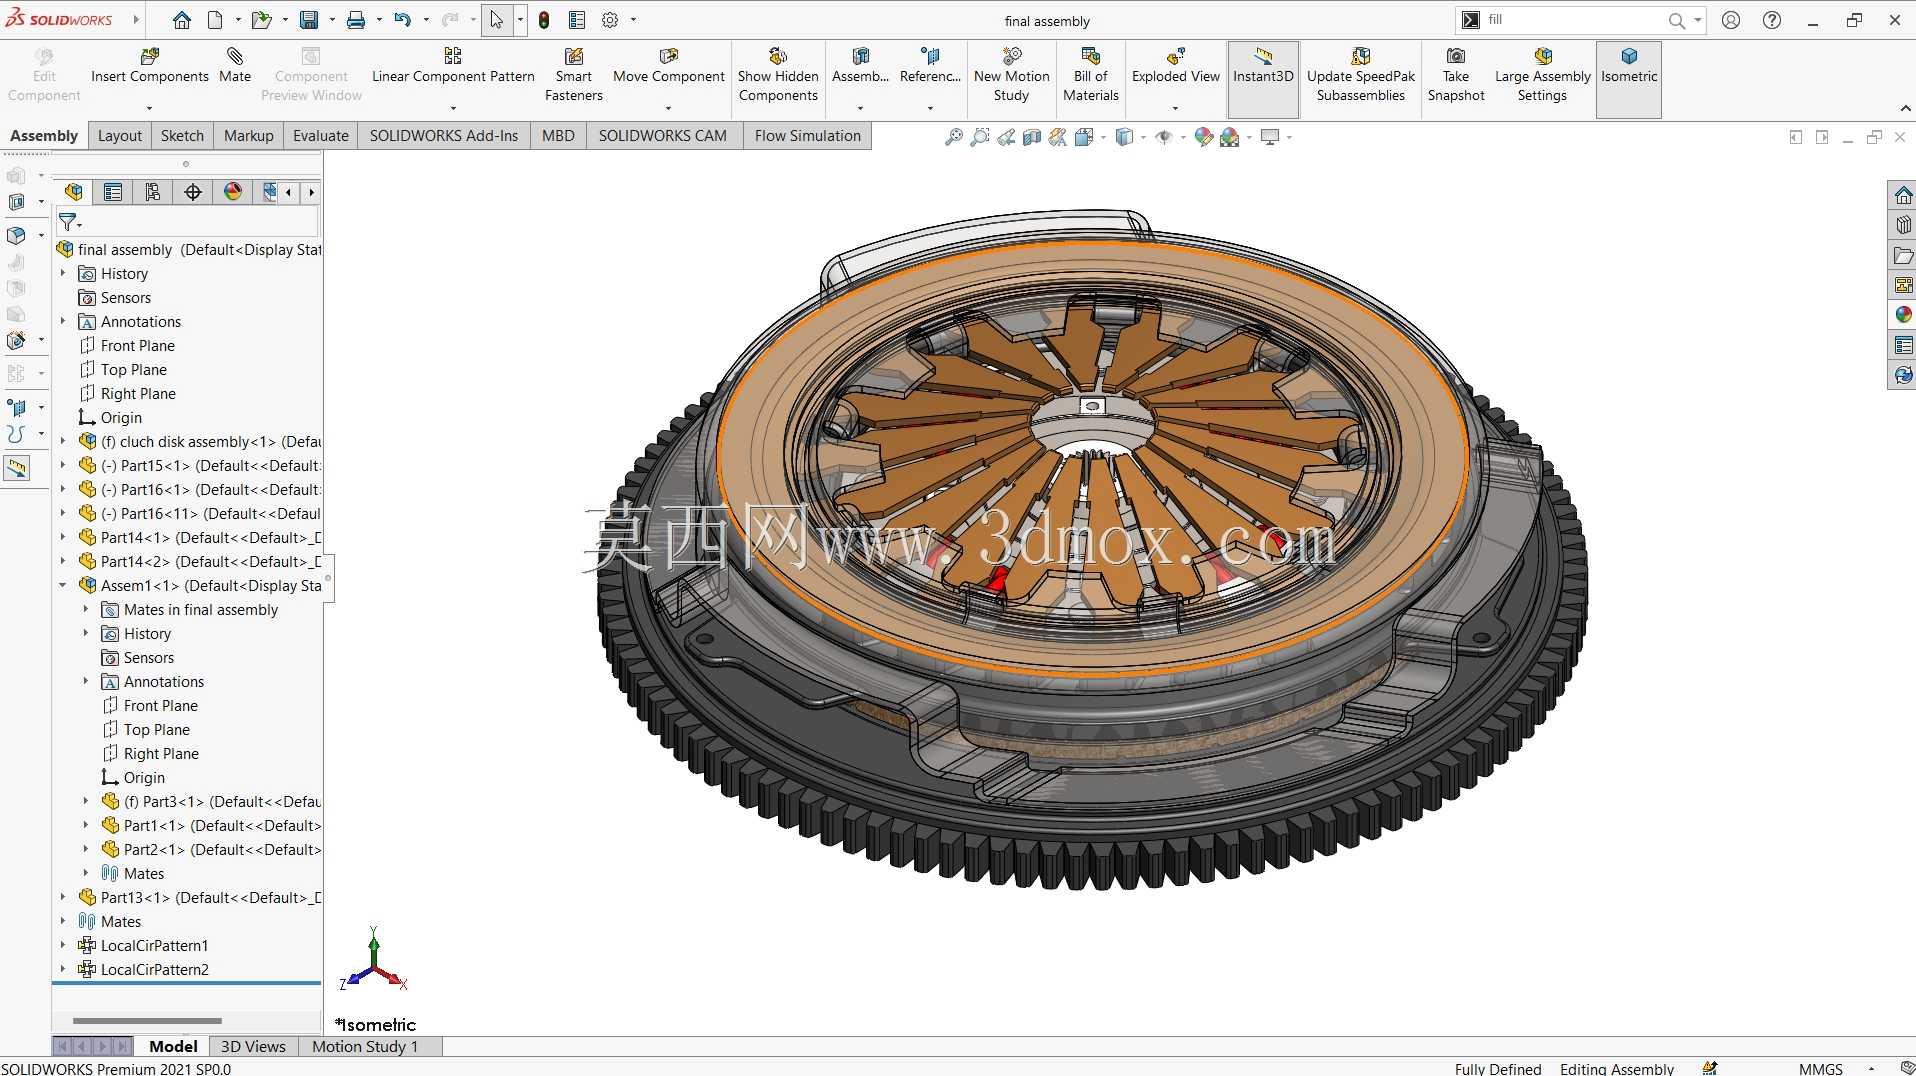Open a file using the Open icon

(x=261, y=20)
